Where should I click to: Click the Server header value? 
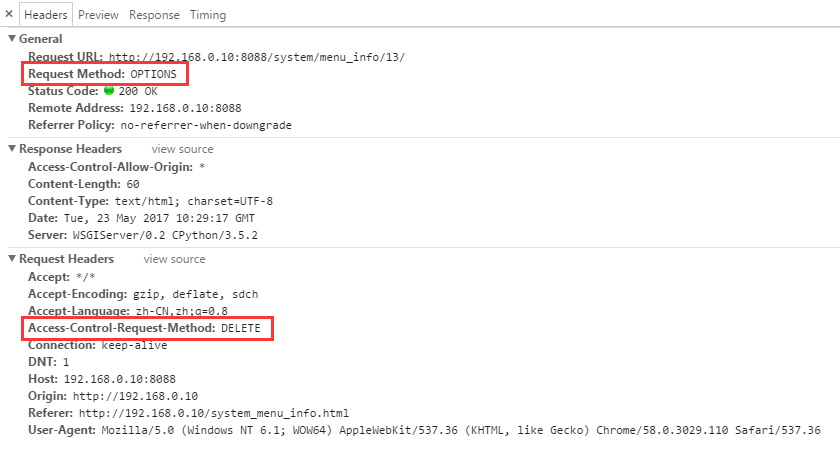pyautogui.click(x=165, y=235)
